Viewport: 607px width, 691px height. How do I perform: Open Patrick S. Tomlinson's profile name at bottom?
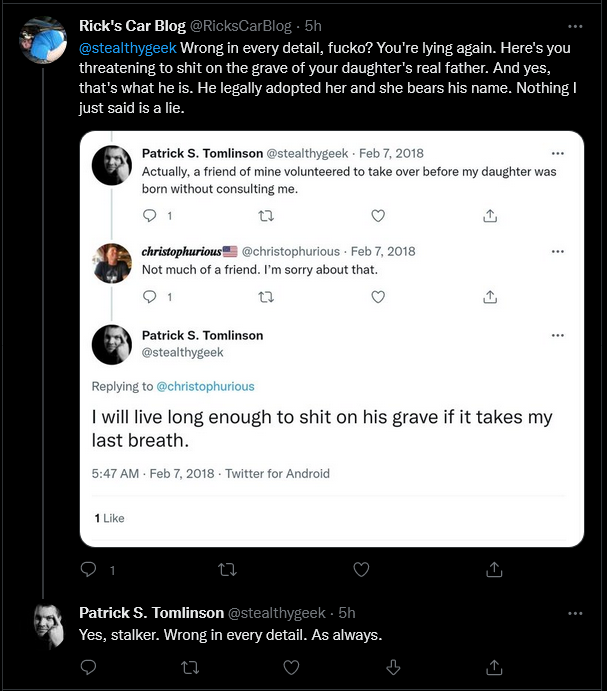coord(152,613)
